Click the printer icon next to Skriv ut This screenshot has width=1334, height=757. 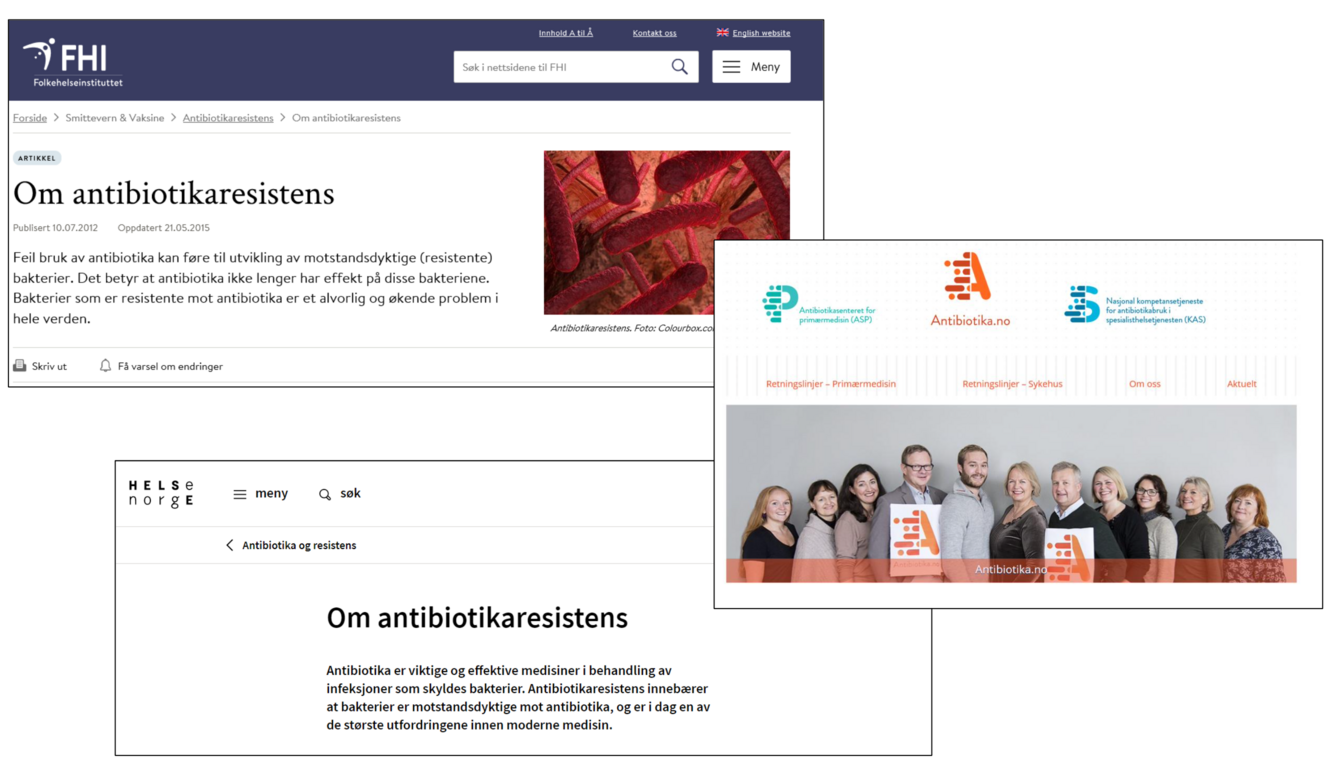pyautogui.click(x=19, y=366)
